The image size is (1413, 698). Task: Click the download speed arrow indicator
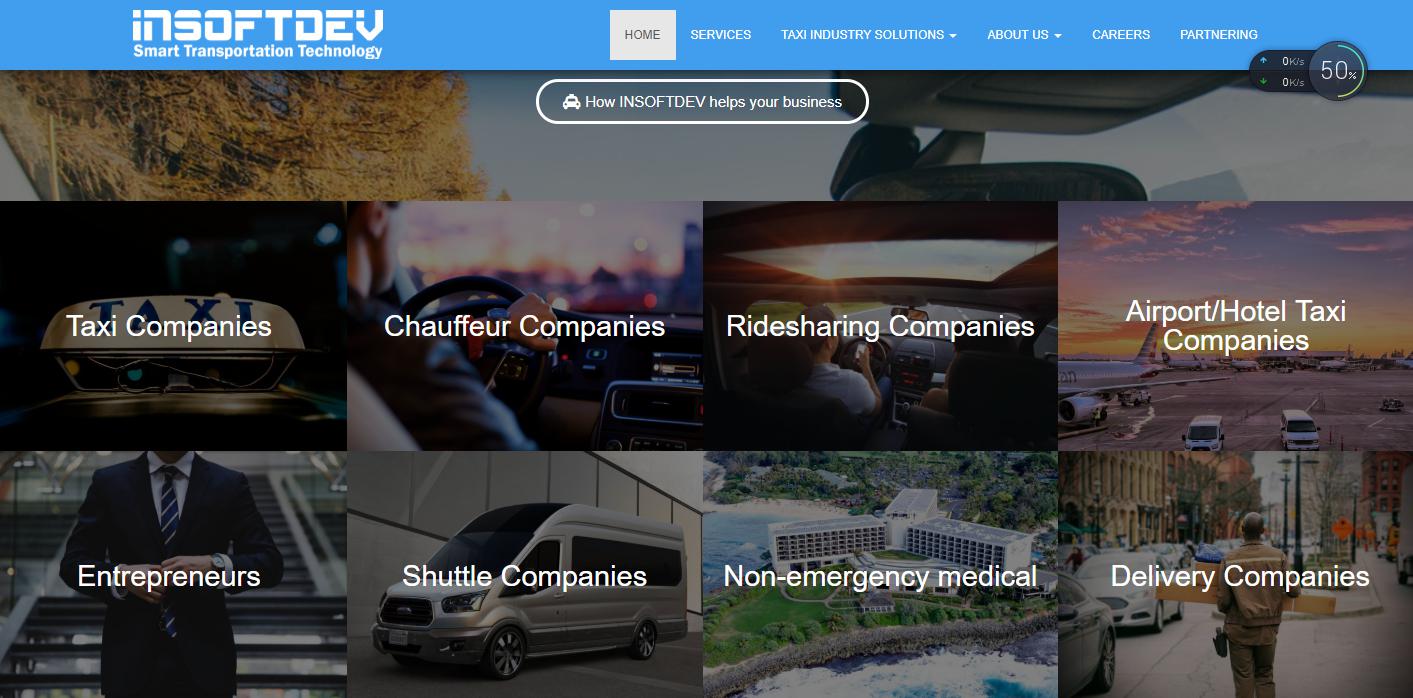pos(1263,82)
